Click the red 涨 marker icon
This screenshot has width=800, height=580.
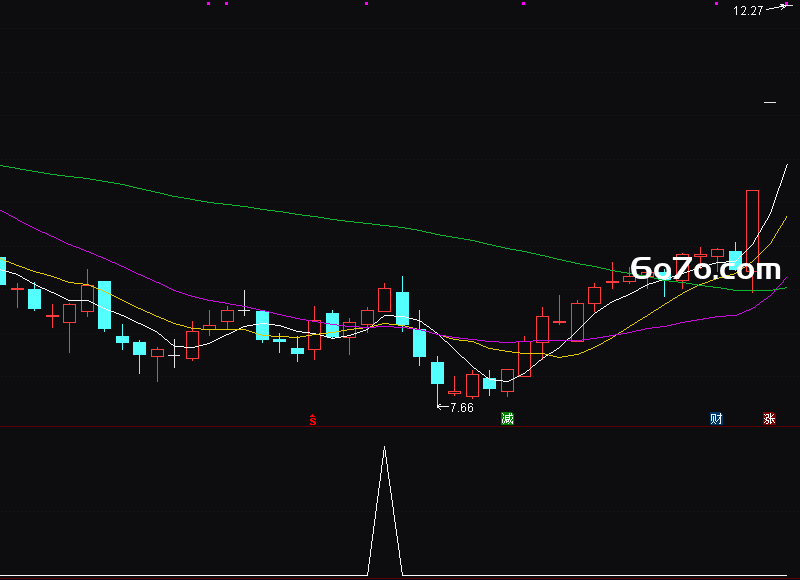tap(769, 419)
